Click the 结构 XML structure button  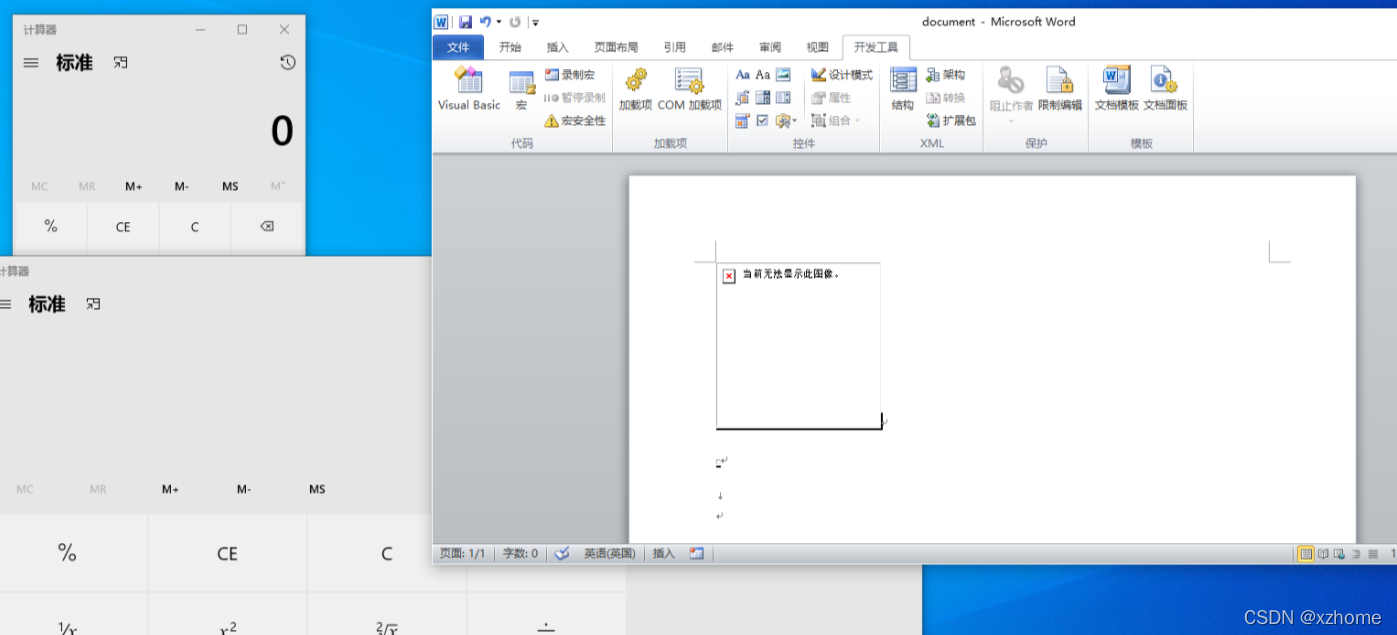tap(903, 88)
